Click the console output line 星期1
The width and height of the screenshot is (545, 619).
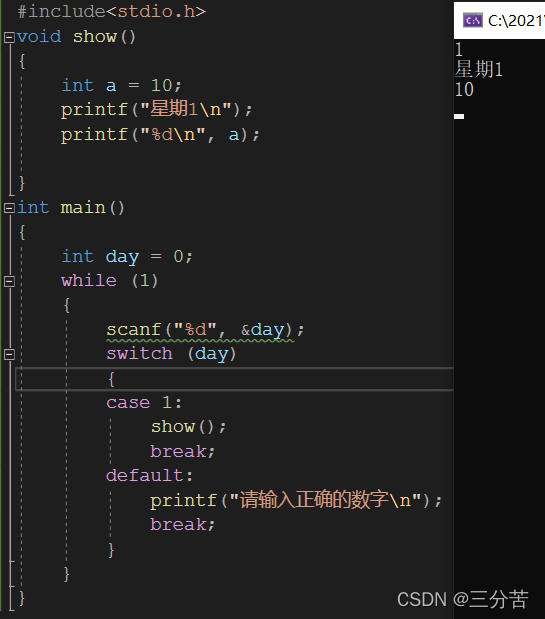tap(479, 69)
